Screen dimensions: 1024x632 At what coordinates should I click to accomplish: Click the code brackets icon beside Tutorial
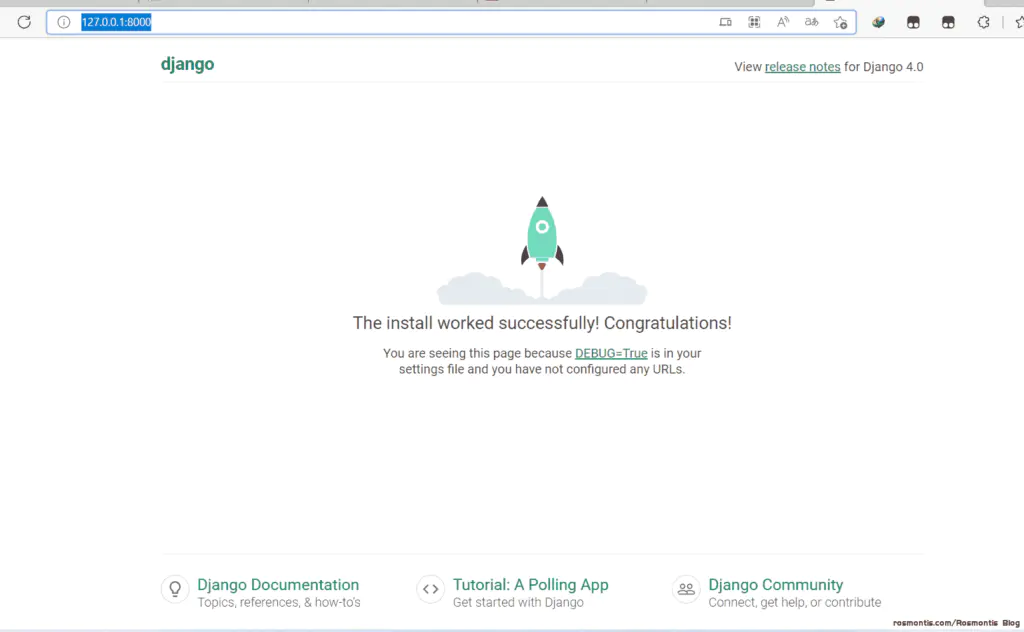pos(430,589)
